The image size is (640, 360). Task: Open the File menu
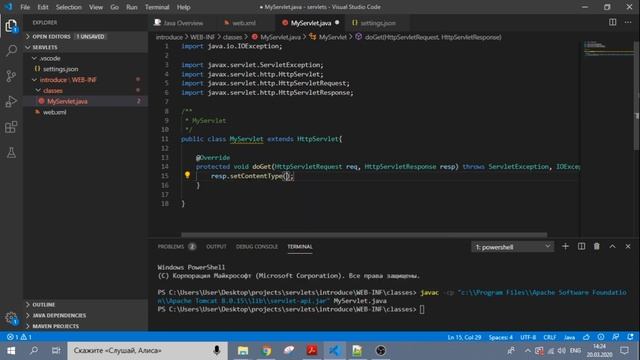pos(25,7)
